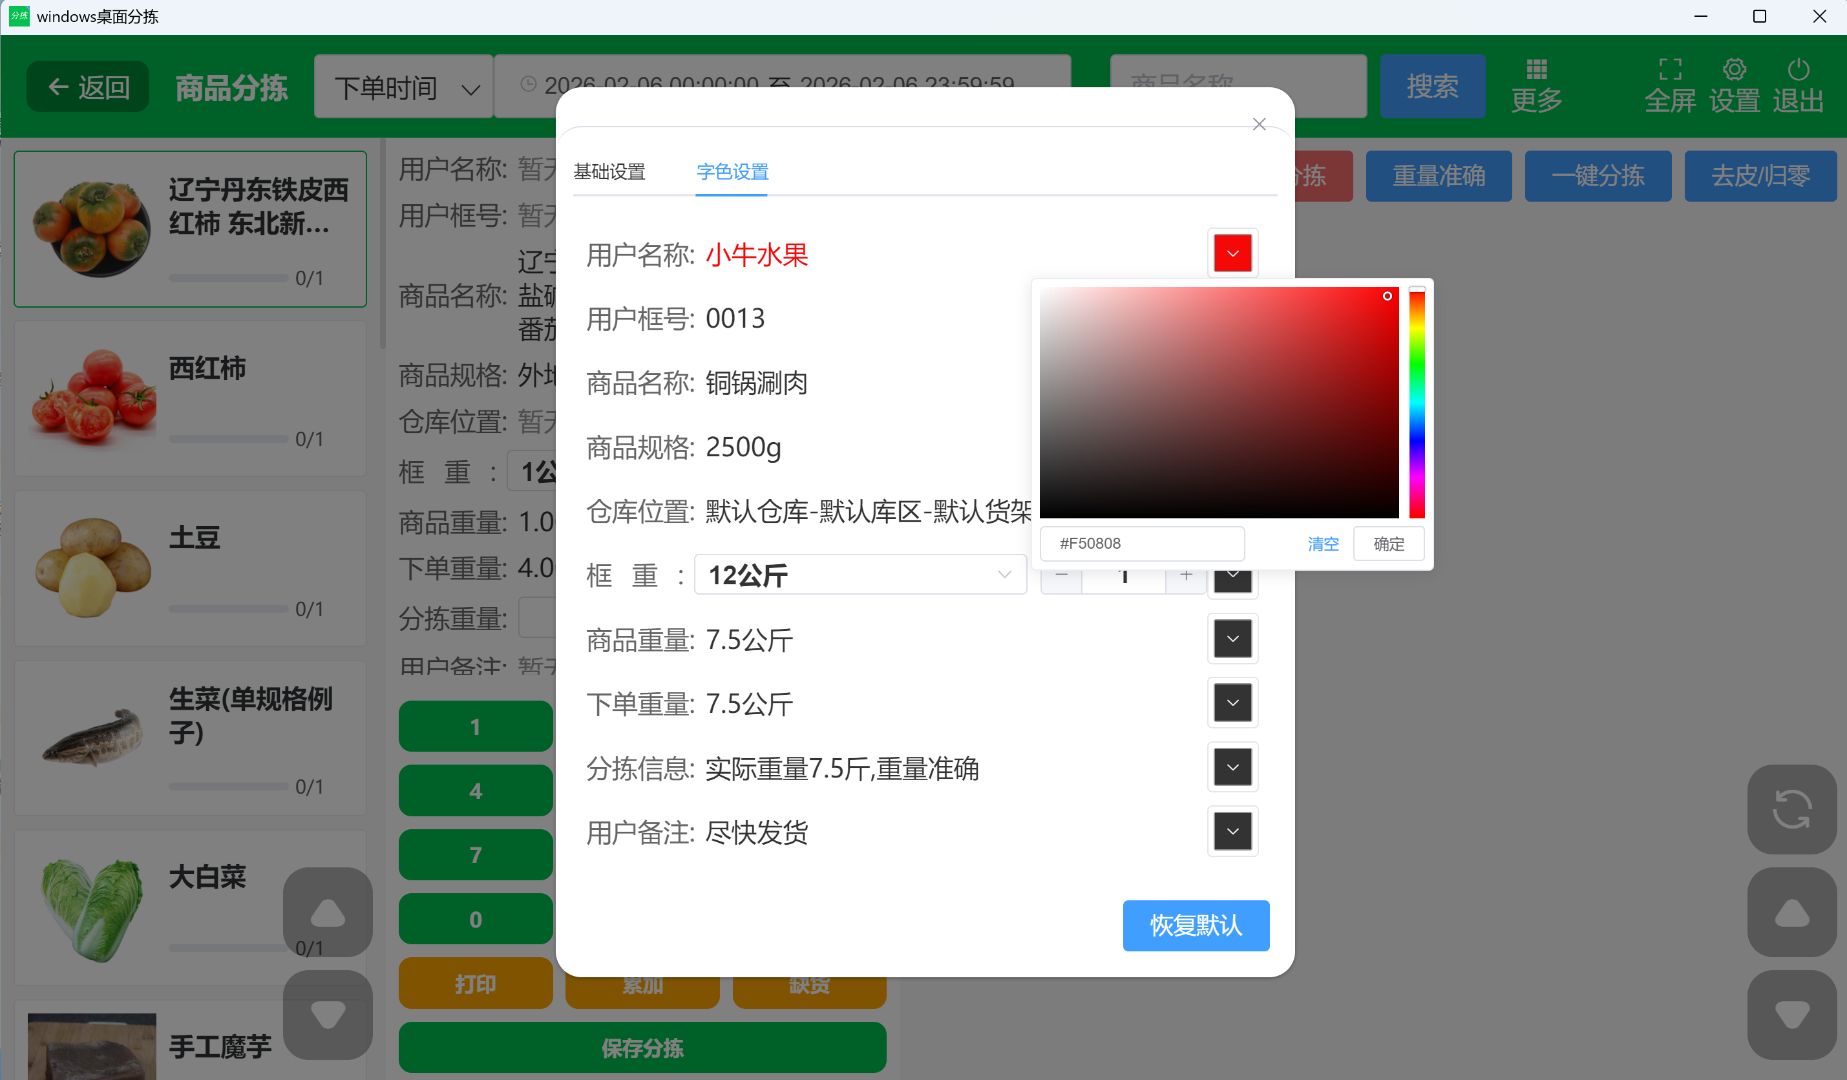Minimize the windows桌面分拣 window
The width and height of the screenshot is (1847, 1080).
point(1700,16)
